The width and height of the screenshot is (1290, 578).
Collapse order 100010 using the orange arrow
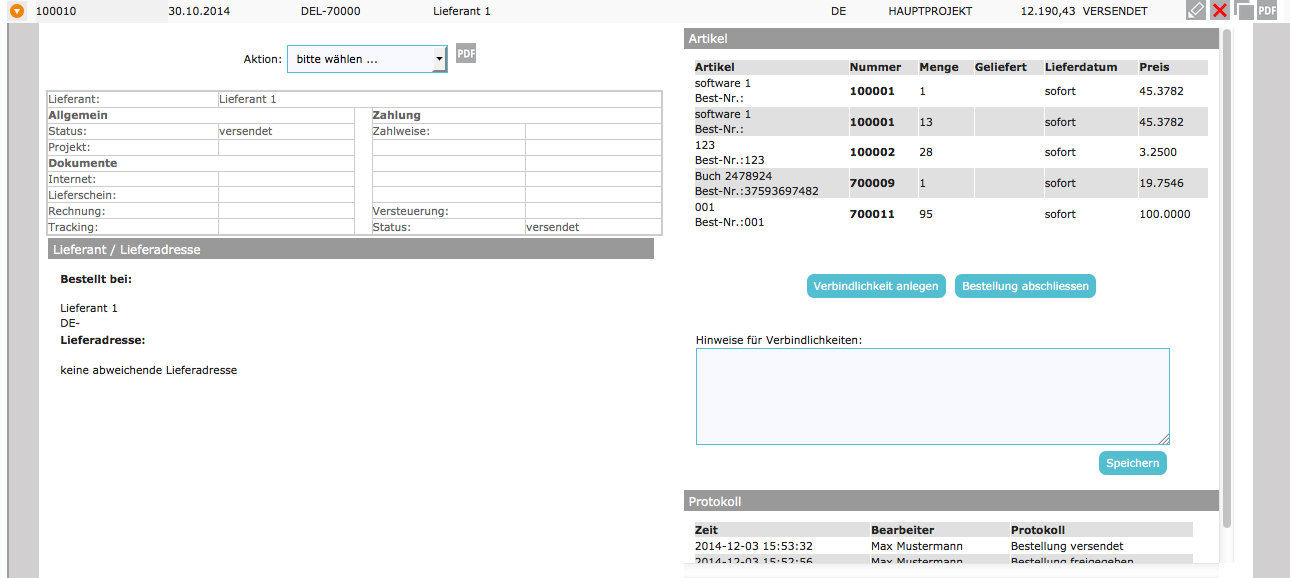tap(16, 11)
